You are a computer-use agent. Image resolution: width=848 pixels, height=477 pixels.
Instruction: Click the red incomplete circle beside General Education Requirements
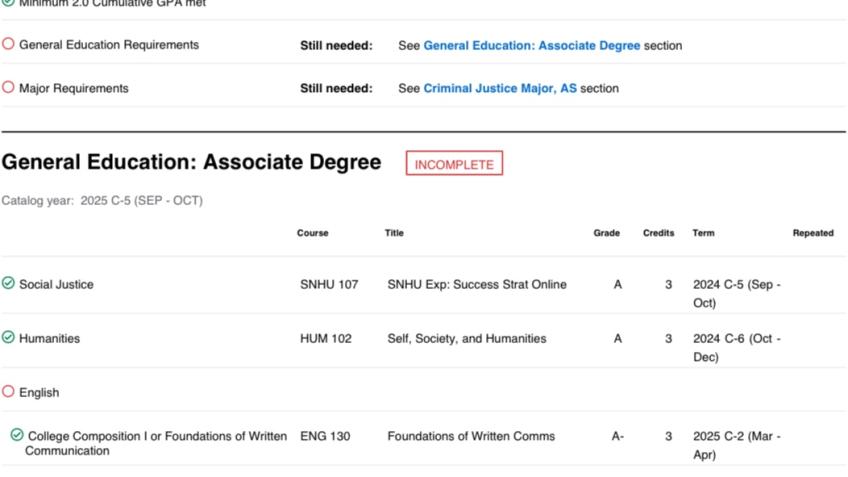pyautogui.click(x=8, y=44)
